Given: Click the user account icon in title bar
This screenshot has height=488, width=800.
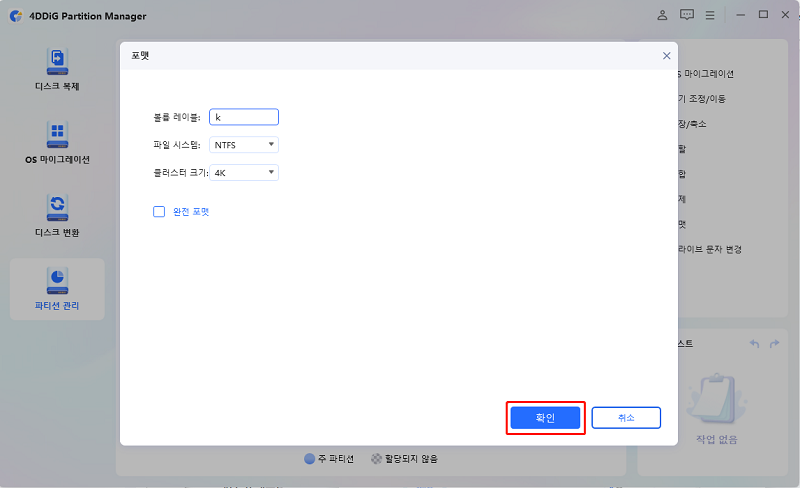Looking at the screenshot, I should (662, 15).
